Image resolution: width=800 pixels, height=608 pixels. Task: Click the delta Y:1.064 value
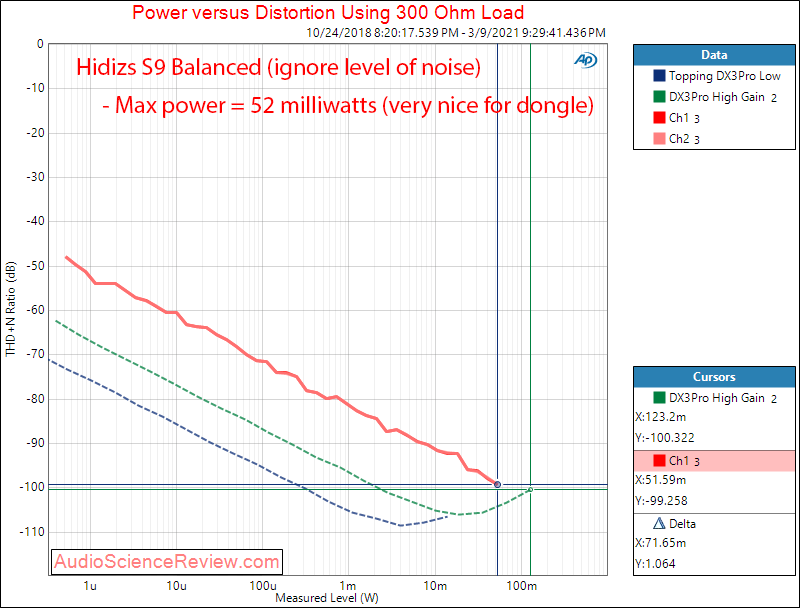pos(656,564)
